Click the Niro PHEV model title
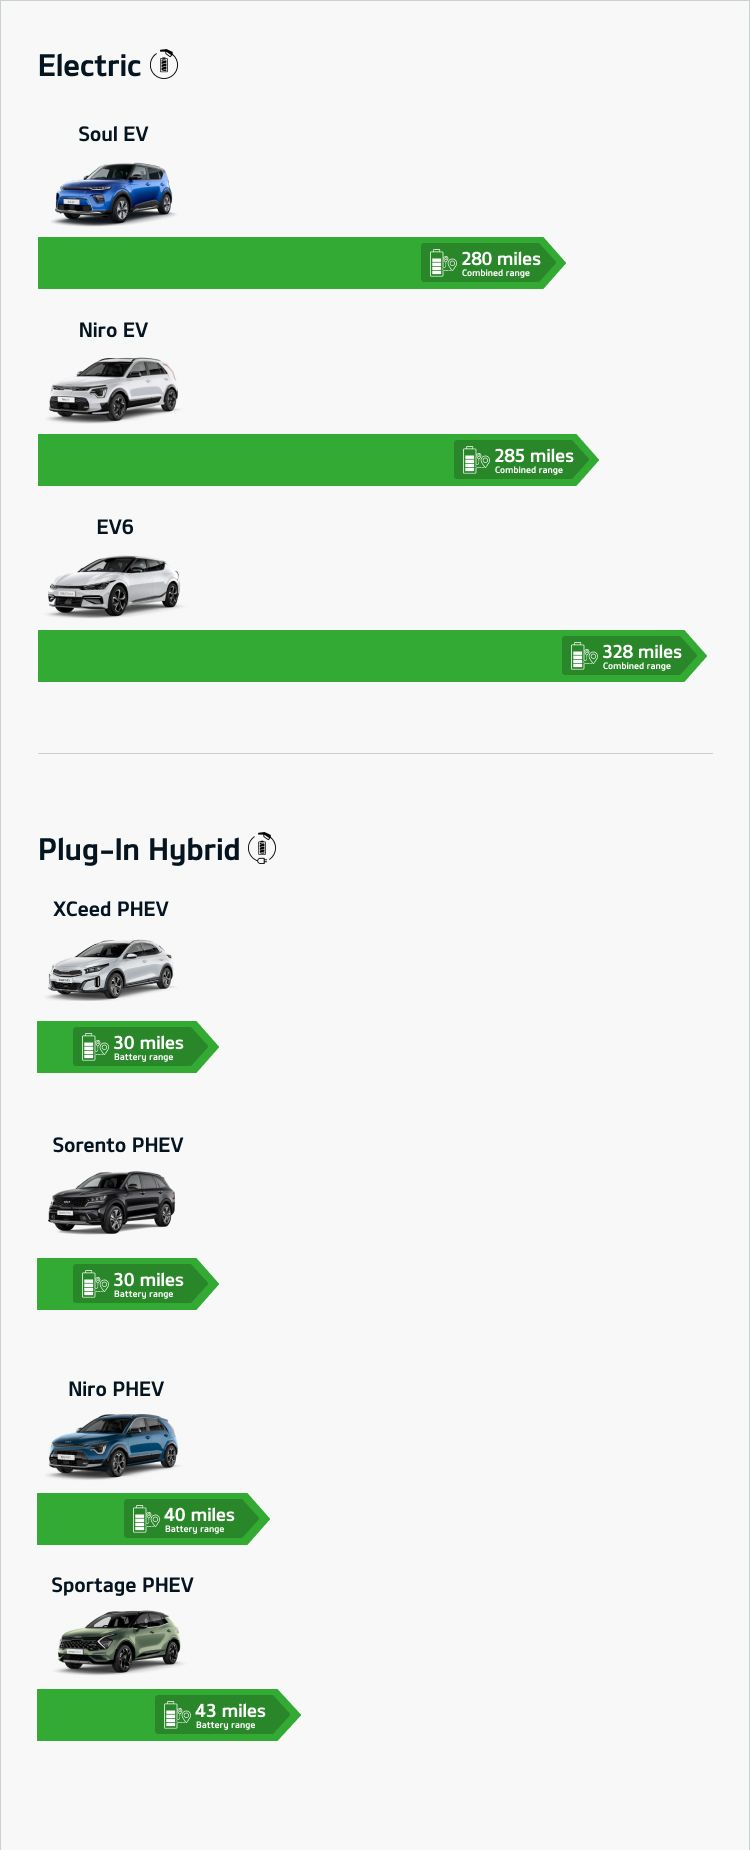The height and width of the screenshot is (1850, 750). pyautogui.click(x=116, y=1389)
